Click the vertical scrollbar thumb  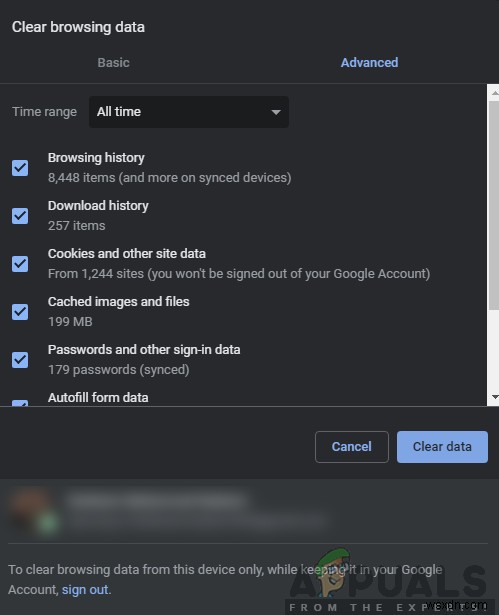point(494,205)
